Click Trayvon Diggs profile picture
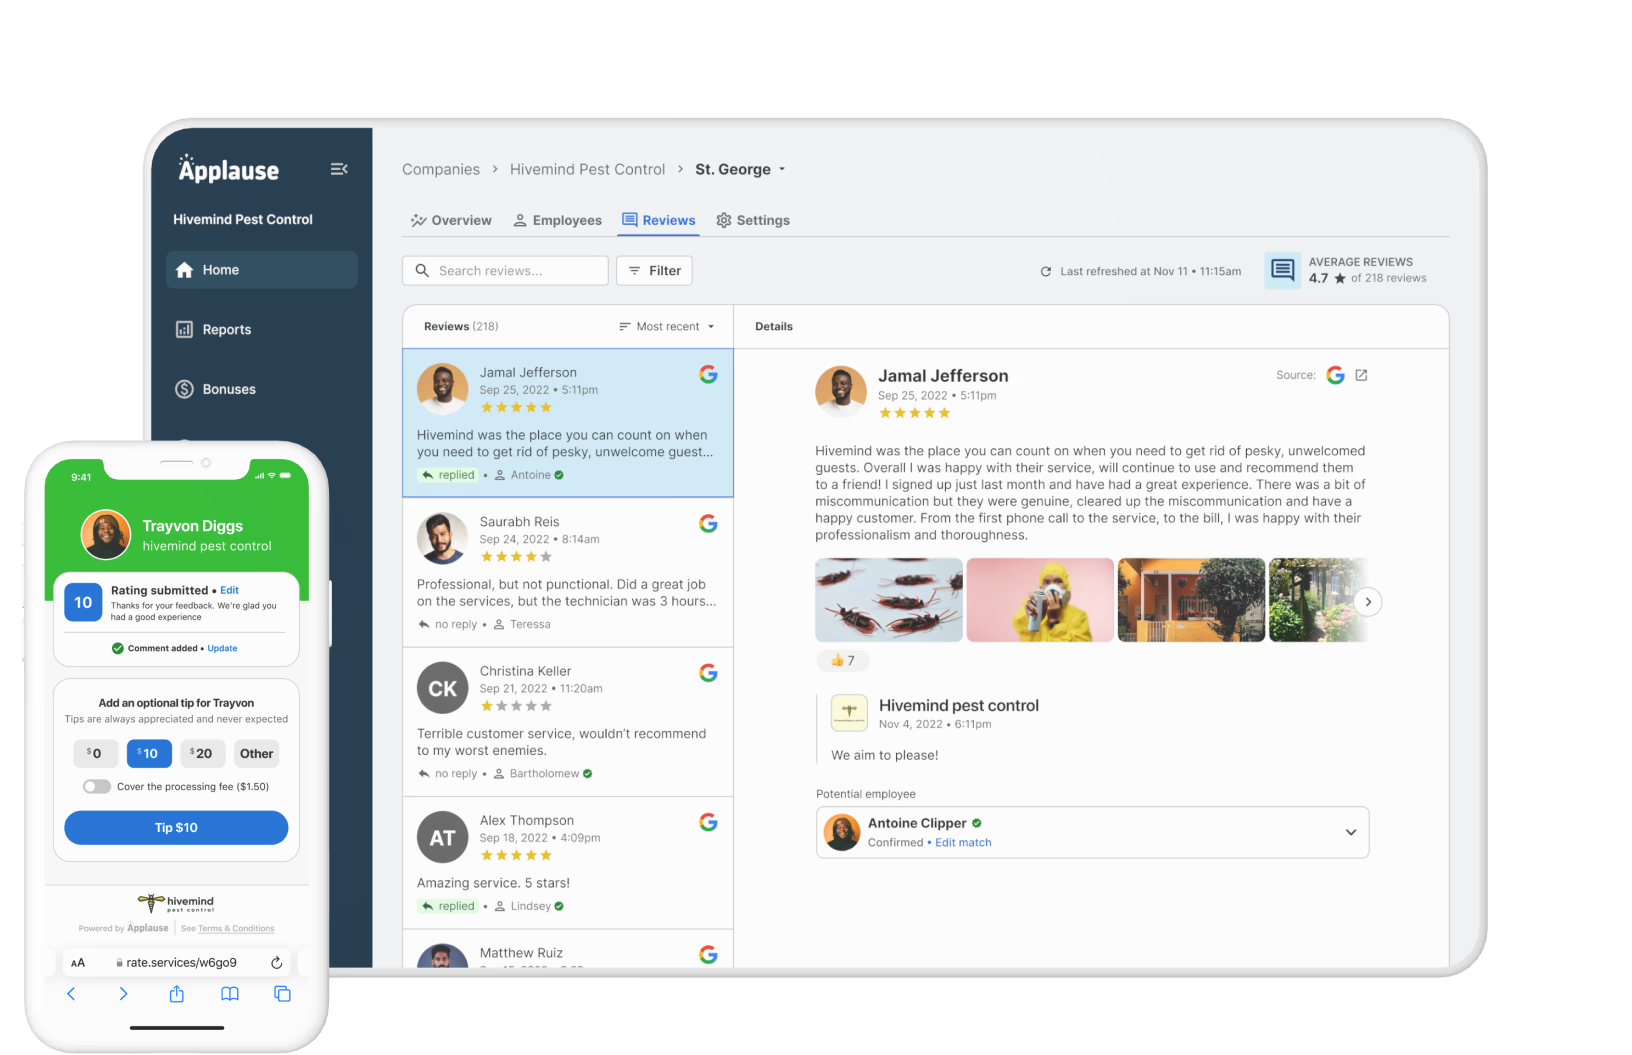The image size is (1632, 1055). [x=106, y=534]
